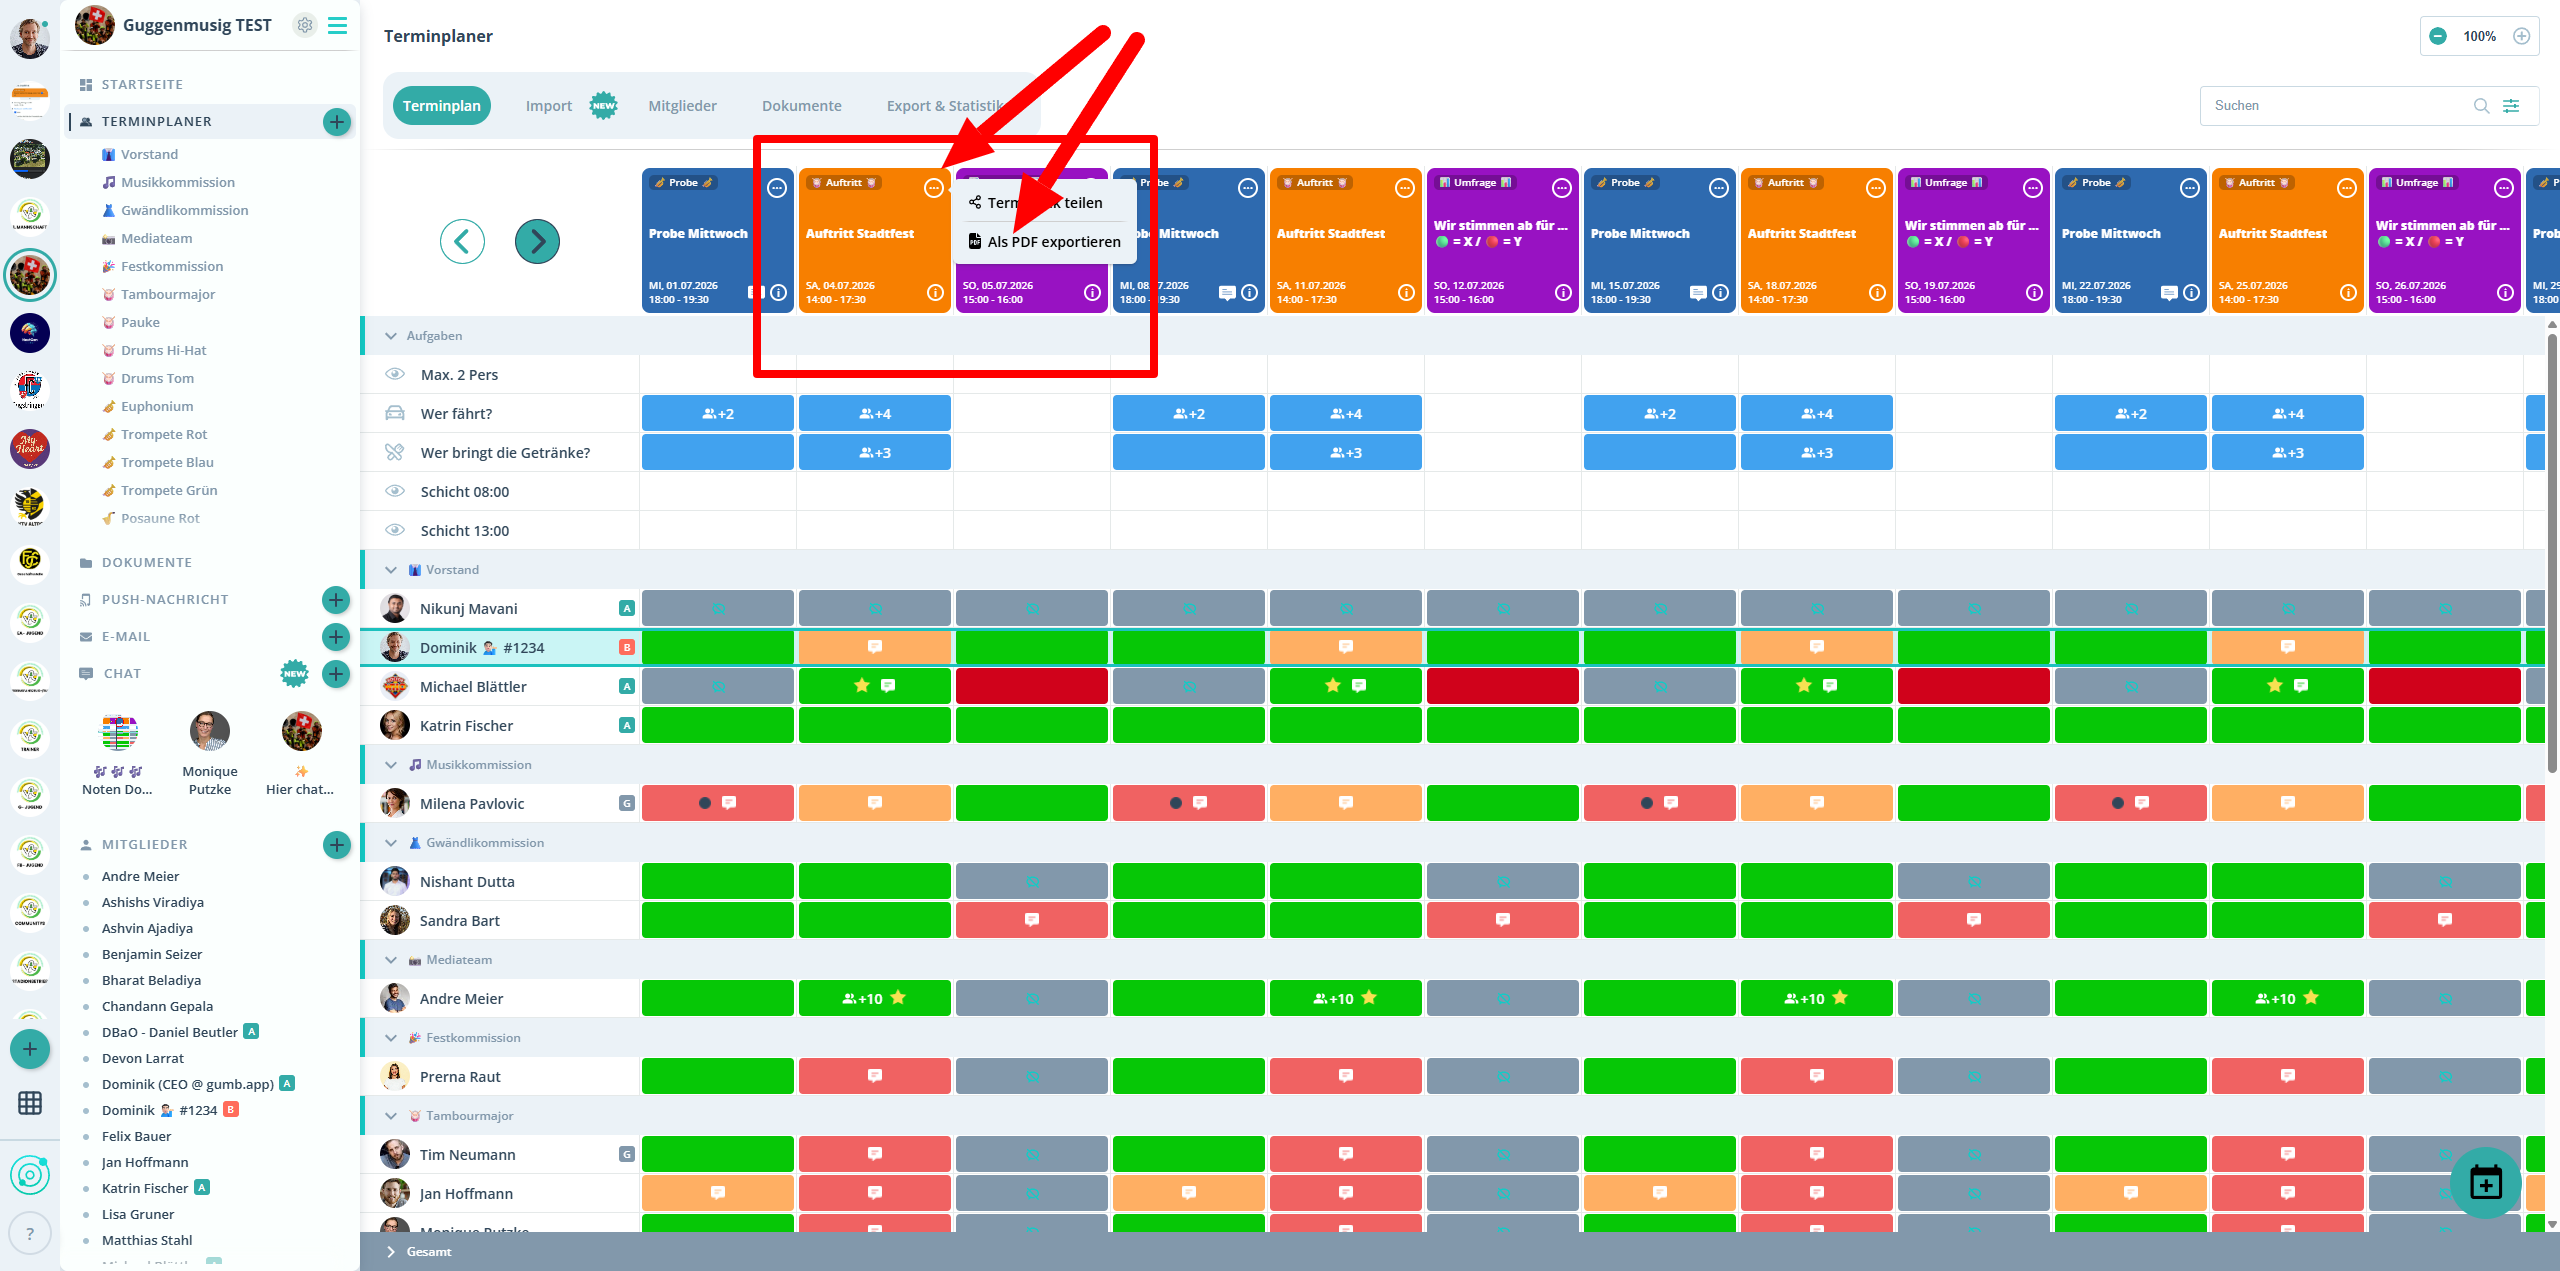This screenshot has width=2560, height=1271.
Task: Compose a new e-mail via plus icon
Action: click(x=336, y=637)
